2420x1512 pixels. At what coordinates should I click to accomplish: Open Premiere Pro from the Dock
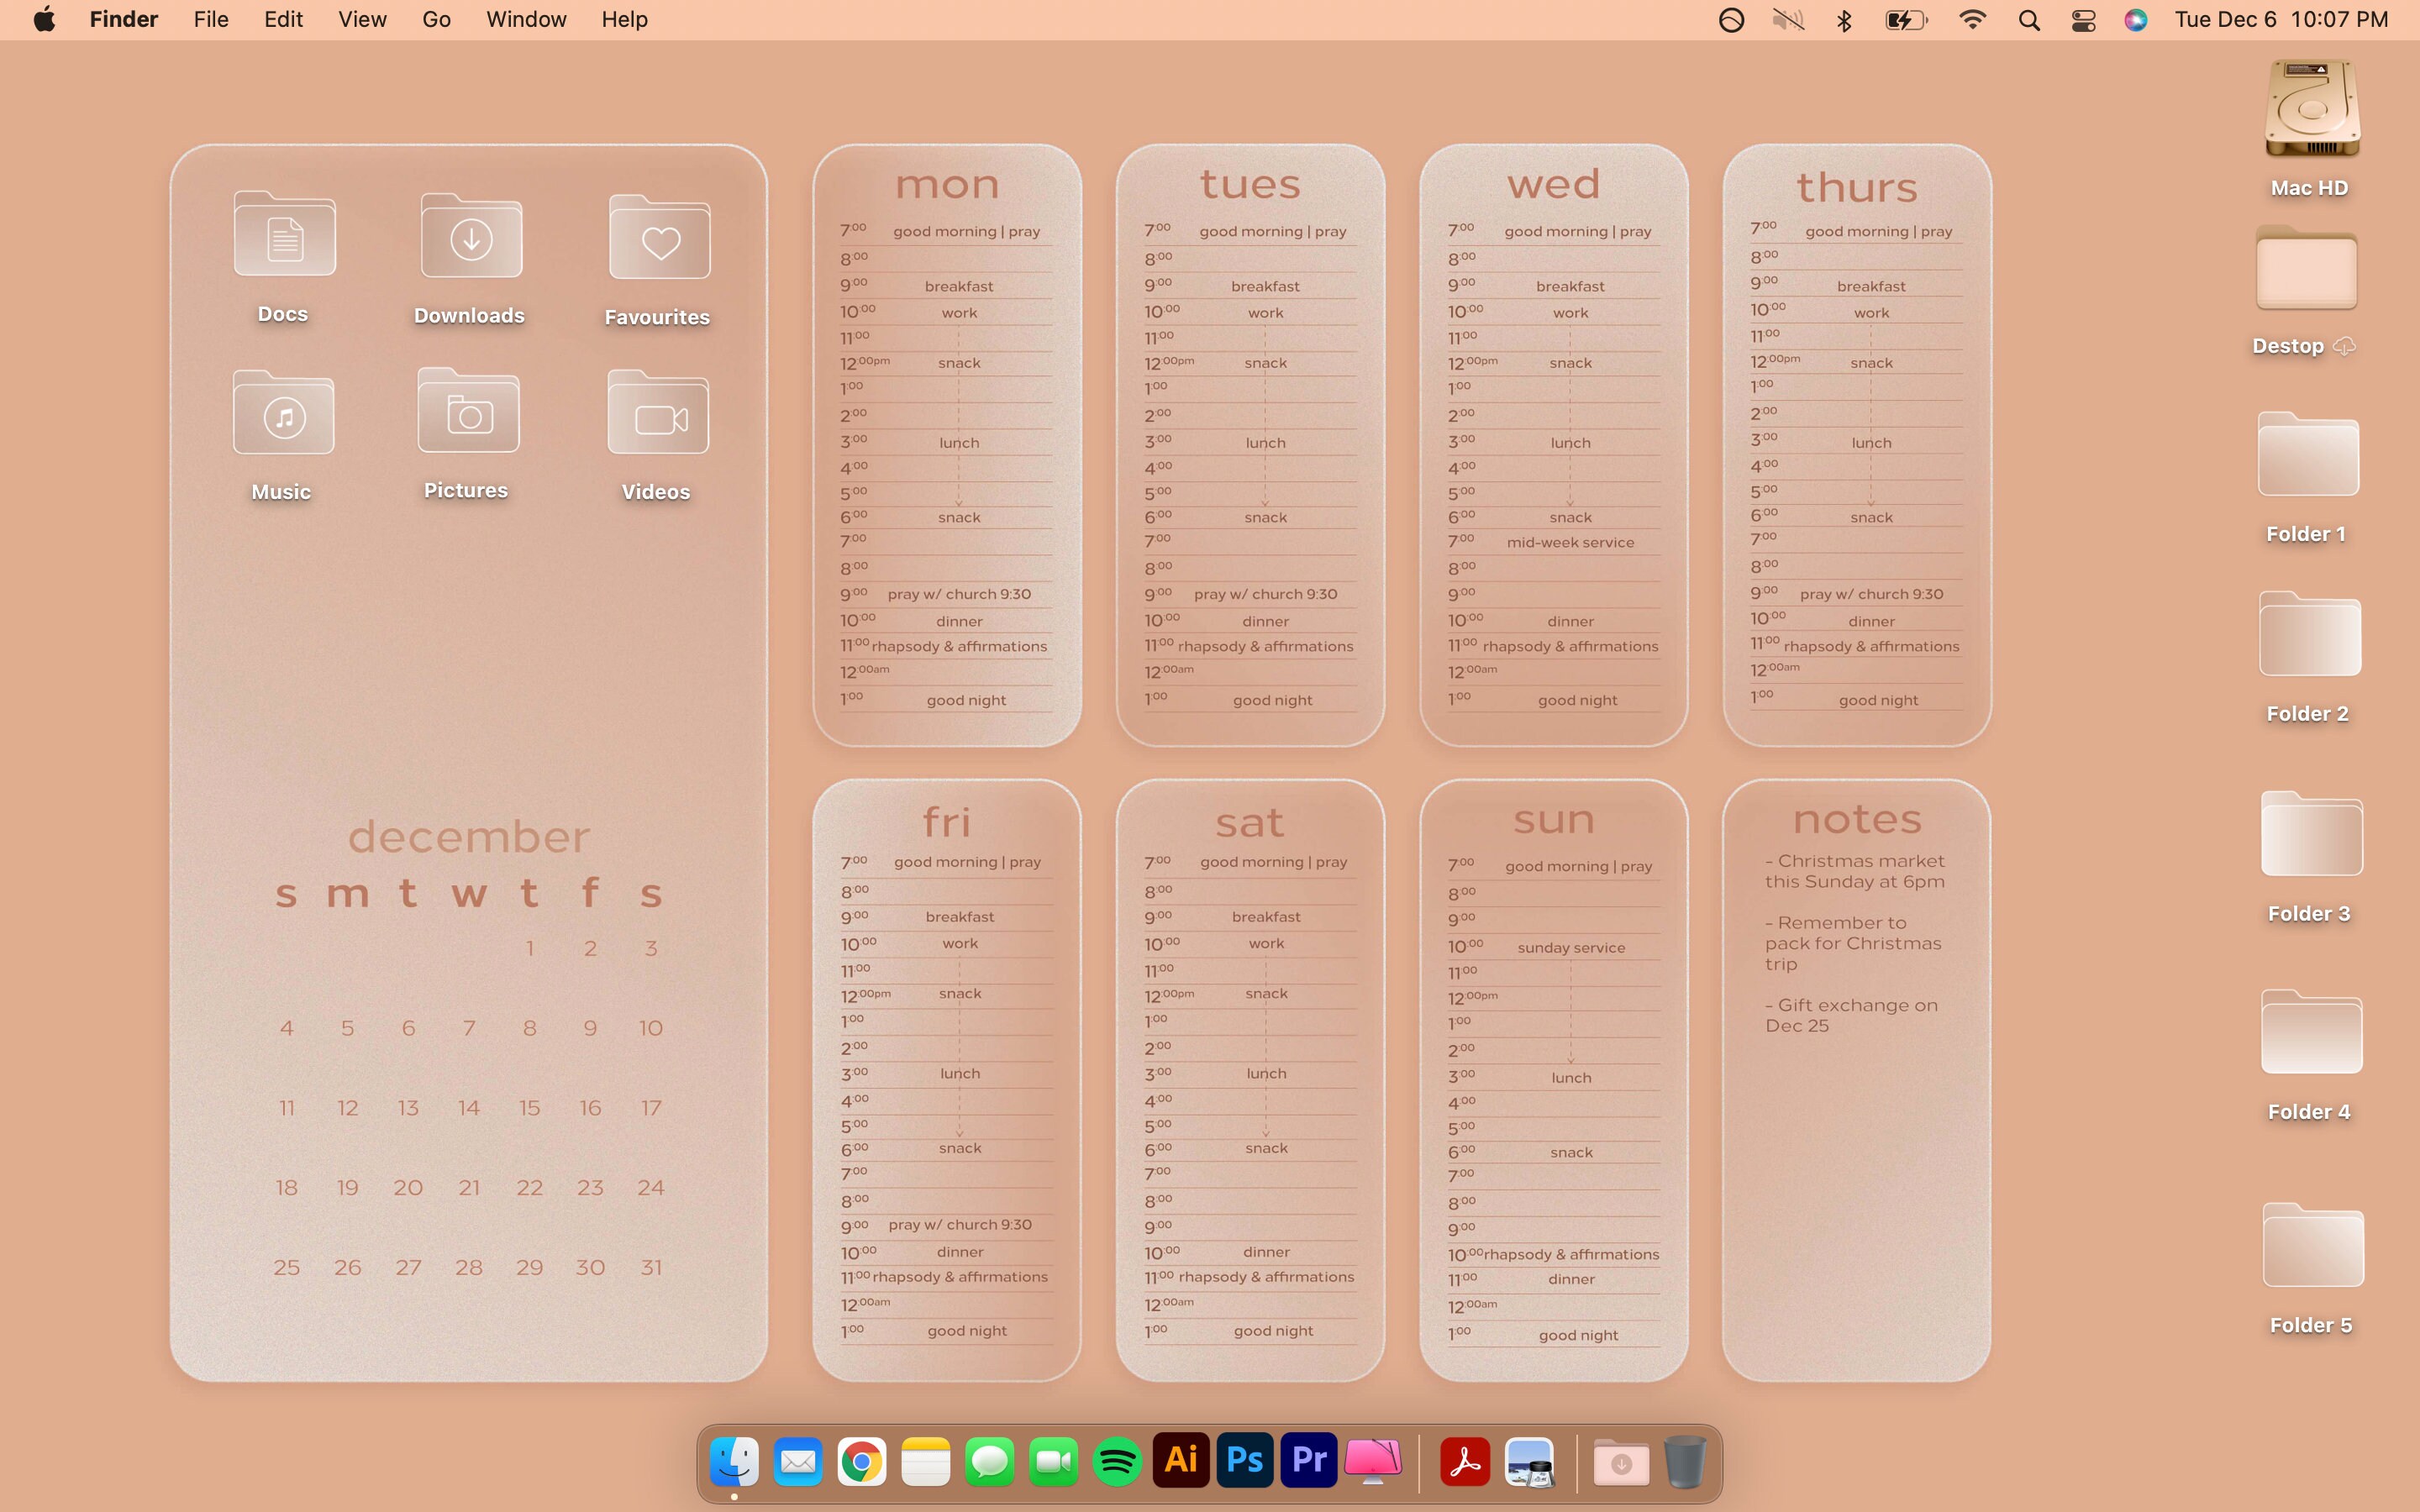point(1308,1460)
